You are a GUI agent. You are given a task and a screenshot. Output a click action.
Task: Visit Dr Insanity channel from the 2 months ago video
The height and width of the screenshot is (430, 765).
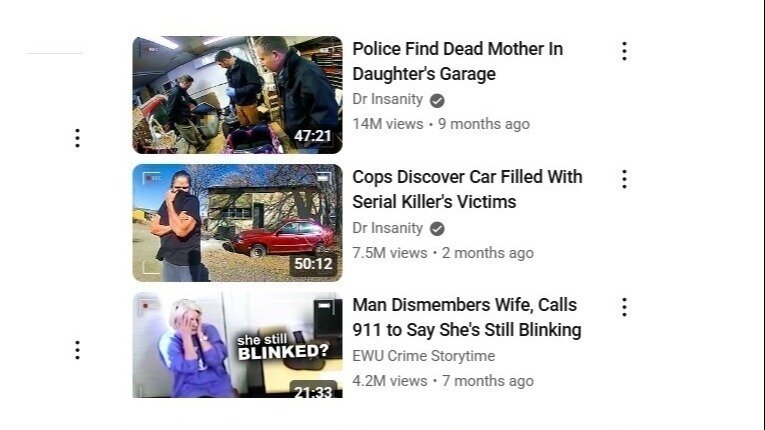click(388, 228)
